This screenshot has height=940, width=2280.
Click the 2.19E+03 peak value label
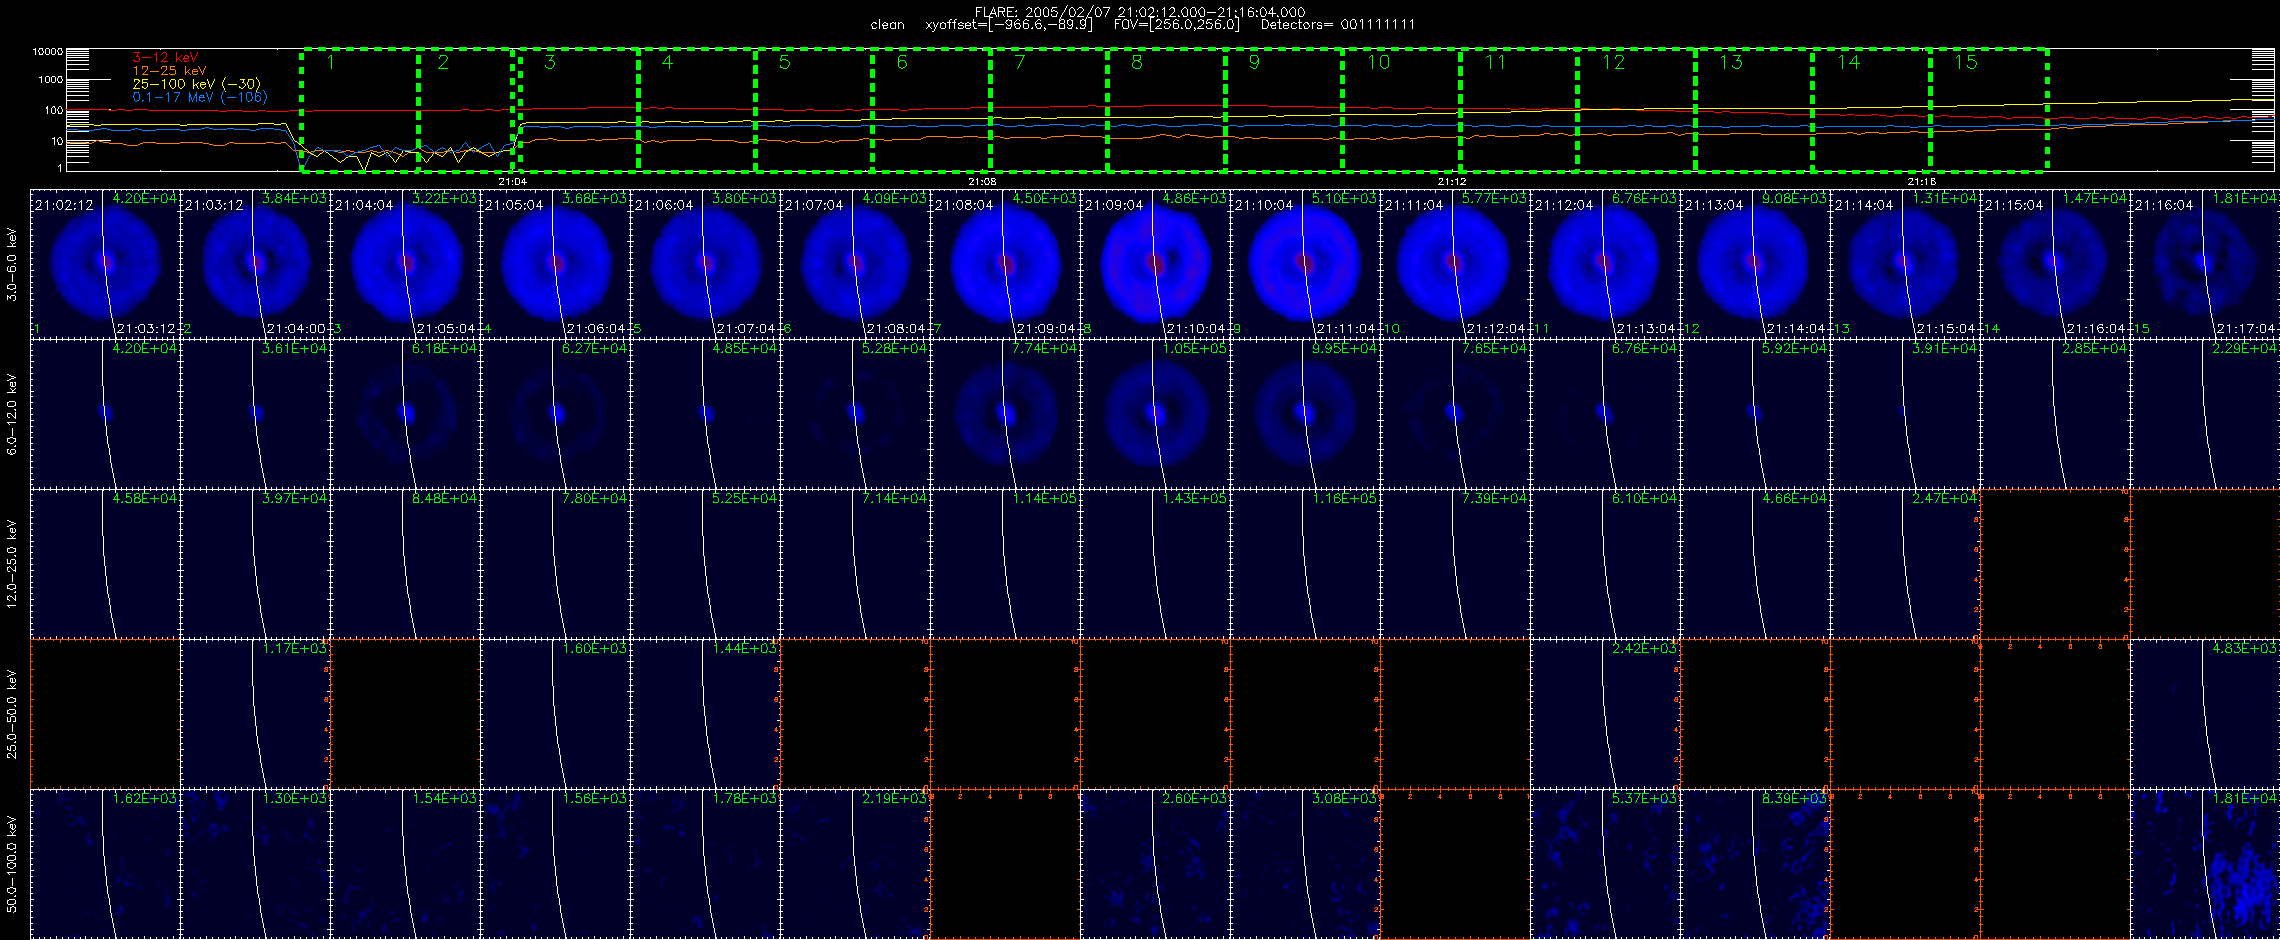tap(894, 799)
